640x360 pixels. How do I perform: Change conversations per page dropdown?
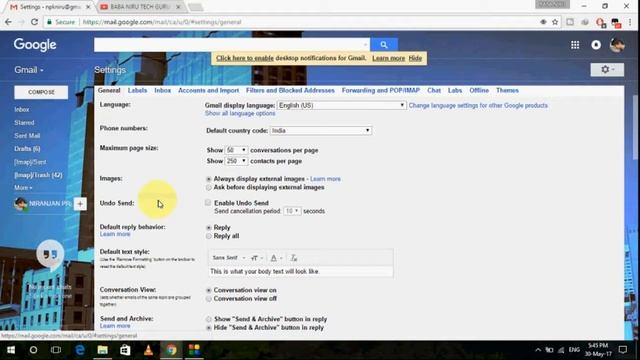[236, 150]
